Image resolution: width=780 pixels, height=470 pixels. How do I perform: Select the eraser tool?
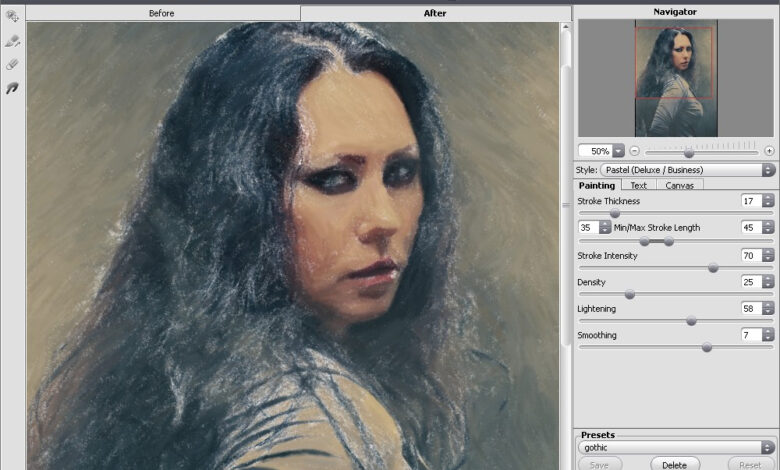12,64
